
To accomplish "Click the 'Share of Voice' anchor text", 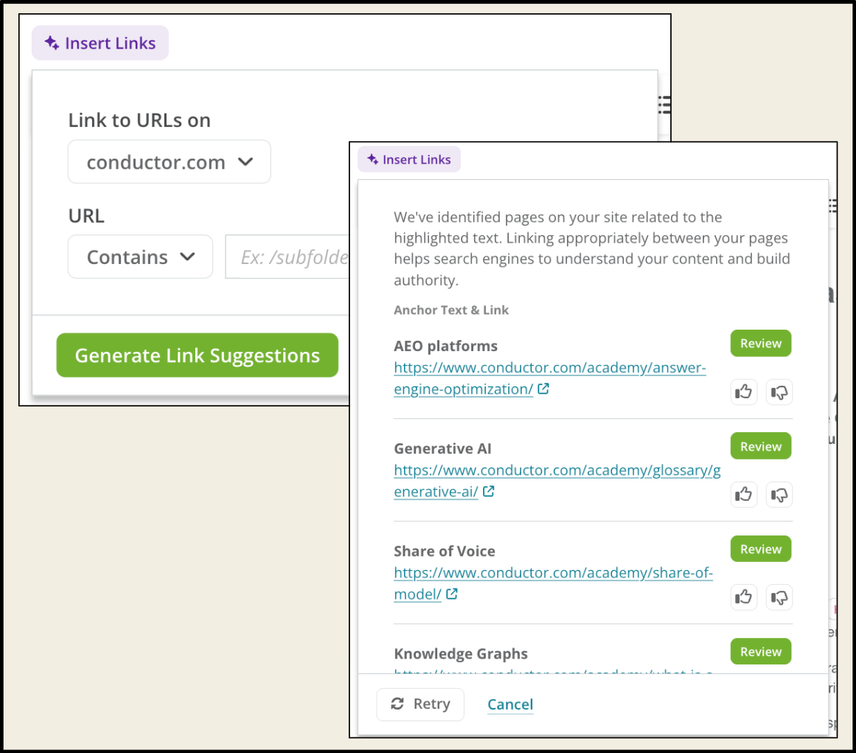I will click(x=444, y=551).
